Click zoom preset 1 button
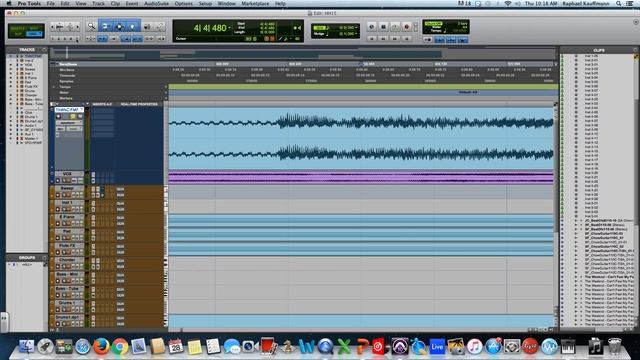The height and width of the screenshot is (360, 640). tap(53, 39)
